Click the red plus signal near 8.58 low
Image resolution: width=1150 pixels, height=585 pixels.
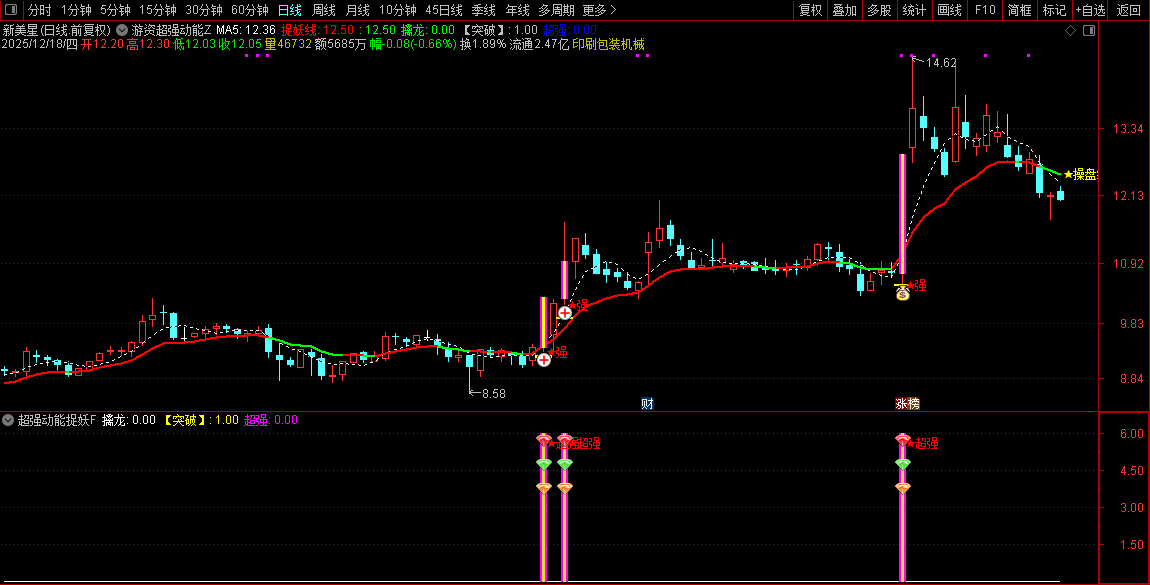[543, 359]
